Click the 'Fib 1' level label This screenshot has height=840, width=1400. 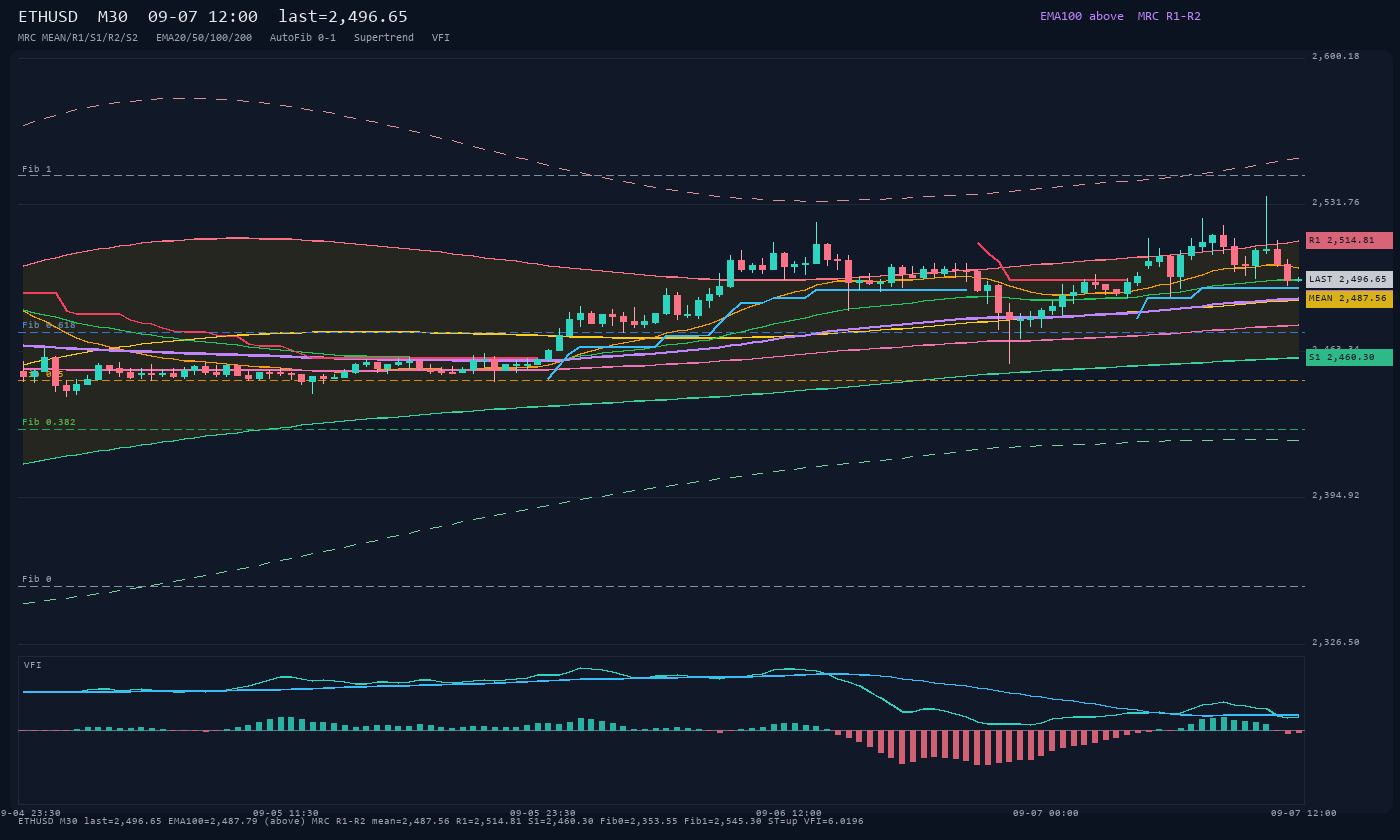point(37,169)
